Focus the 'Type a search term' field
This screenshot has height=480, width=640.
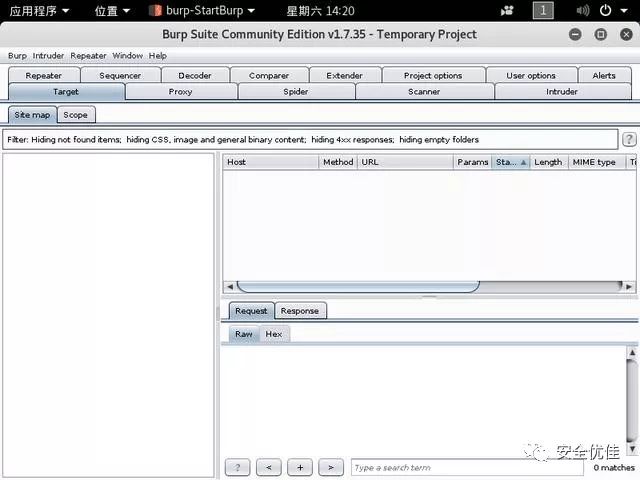[x=467, y=468]
